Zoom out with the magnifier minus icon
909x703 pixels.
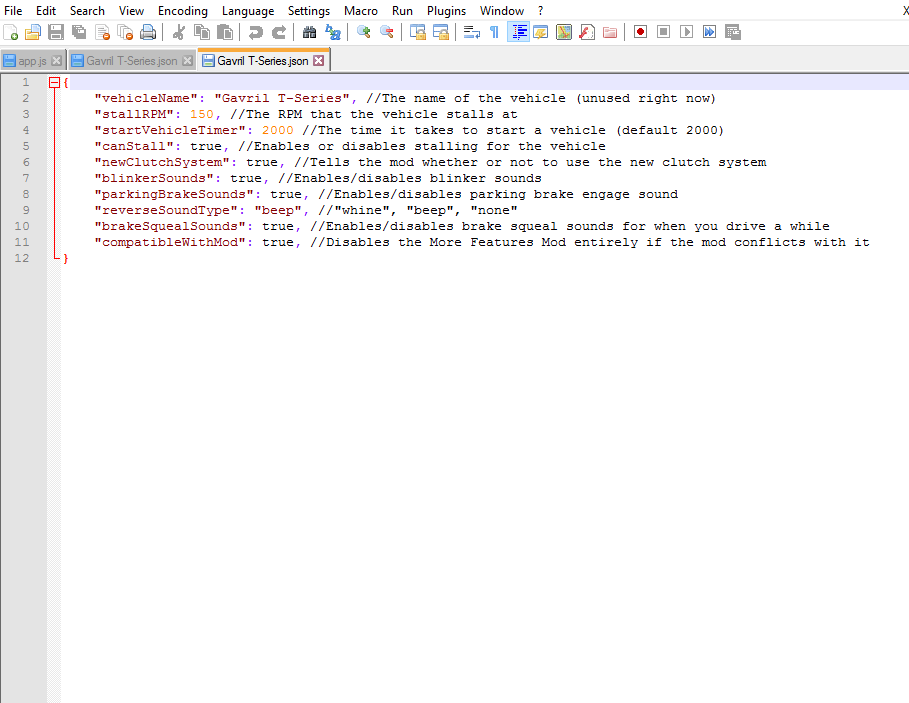tap(386, 32)
